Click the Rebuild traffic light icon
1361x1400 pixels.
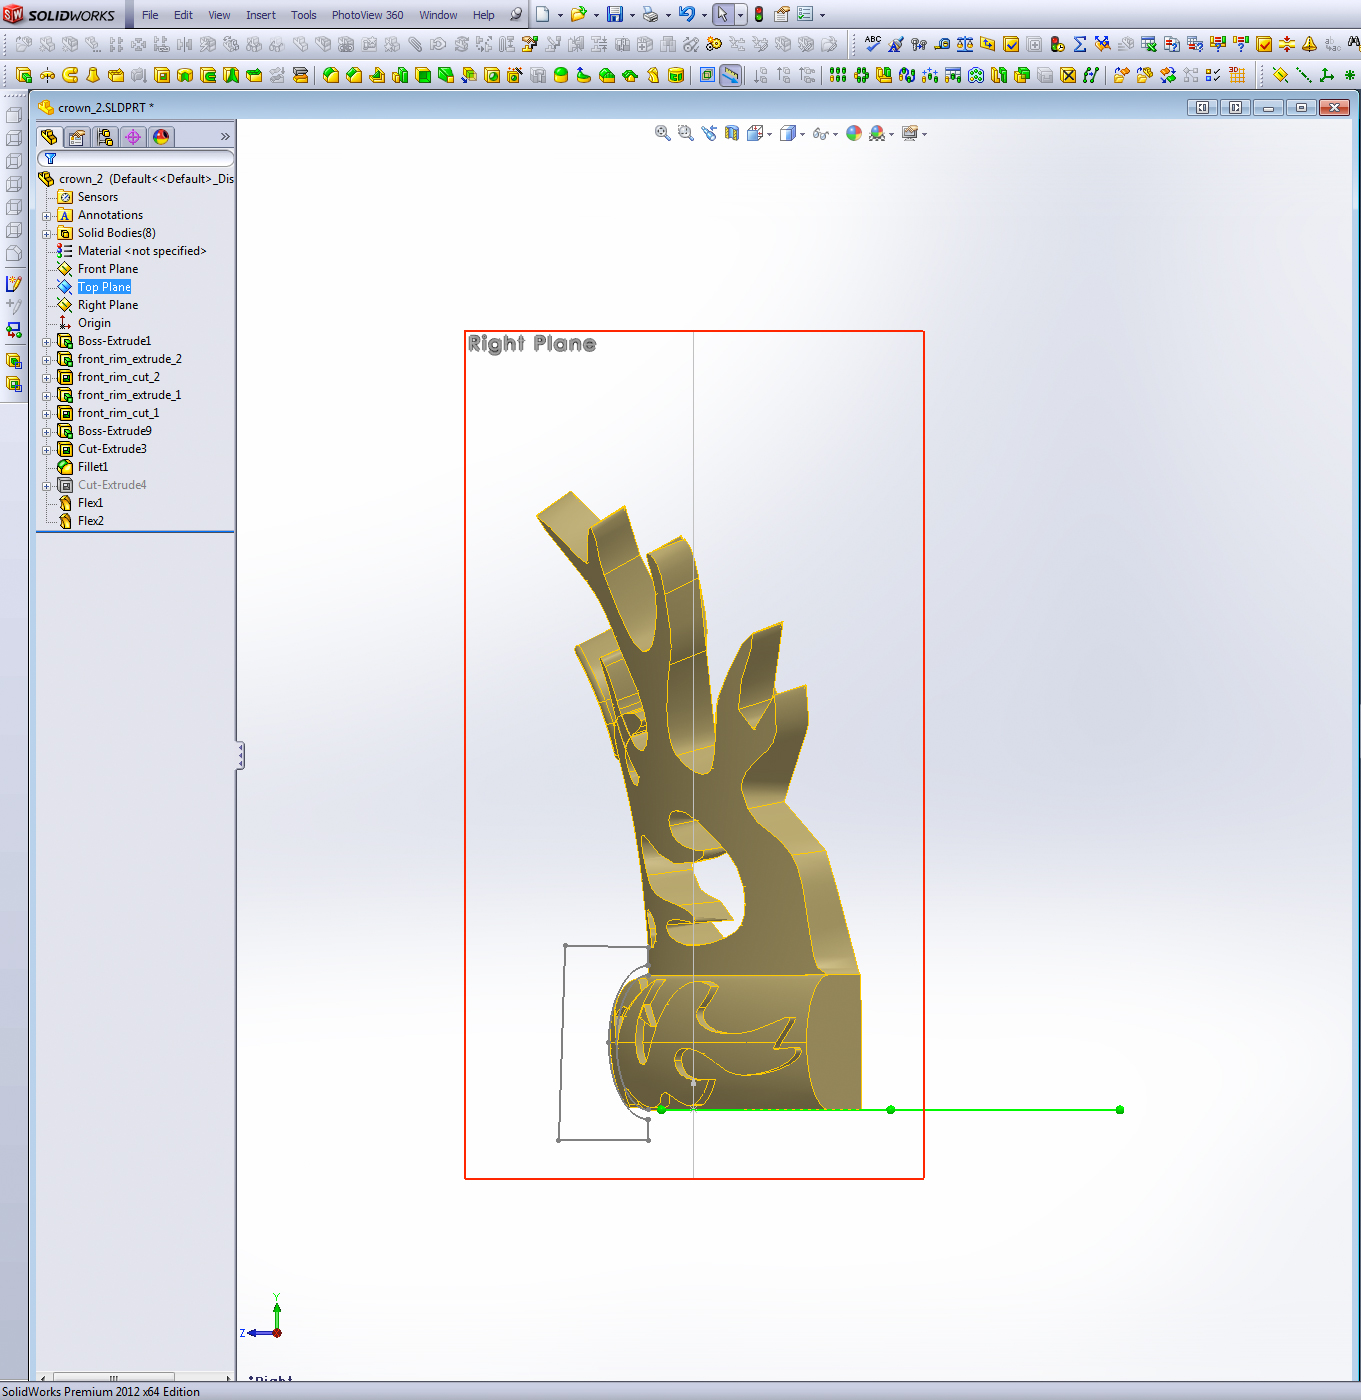pyautogui.click(x=759, y=15)
